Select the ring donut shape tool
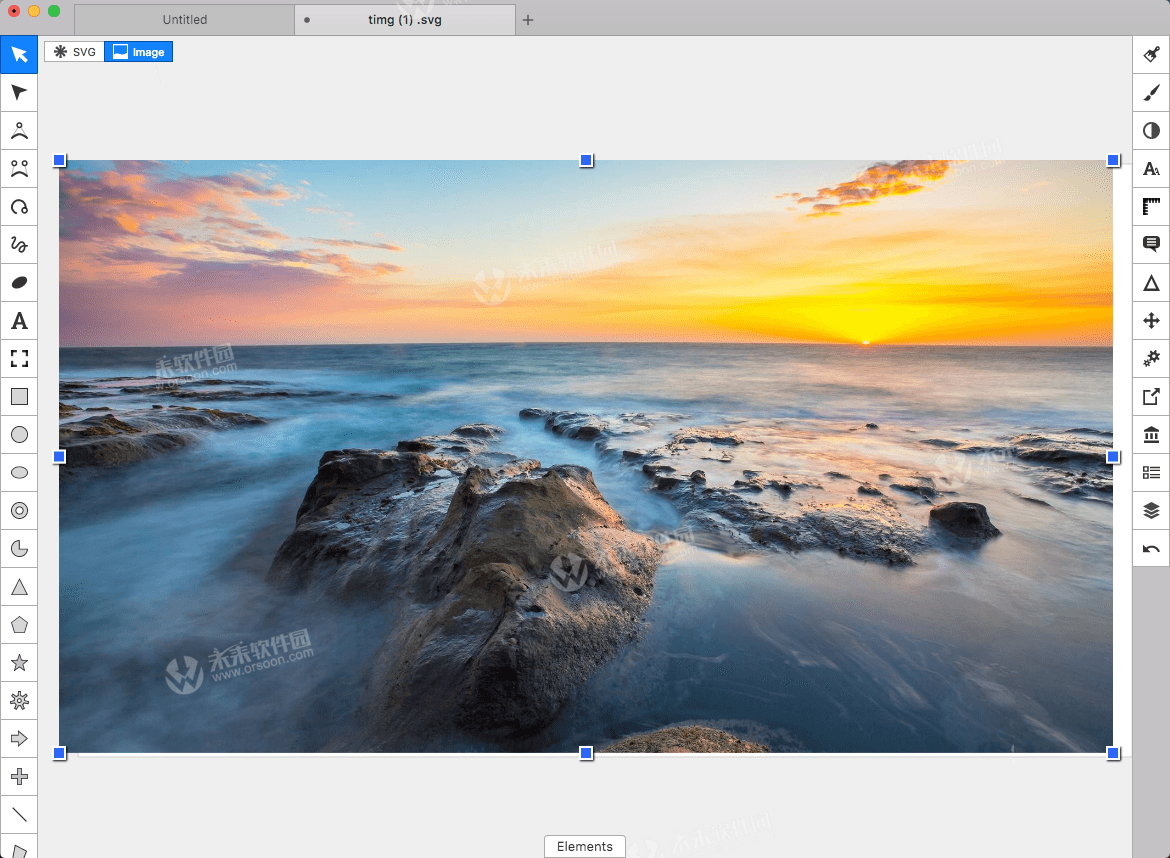The width and height of the screenshot is (1170, 858). (19, 511)
